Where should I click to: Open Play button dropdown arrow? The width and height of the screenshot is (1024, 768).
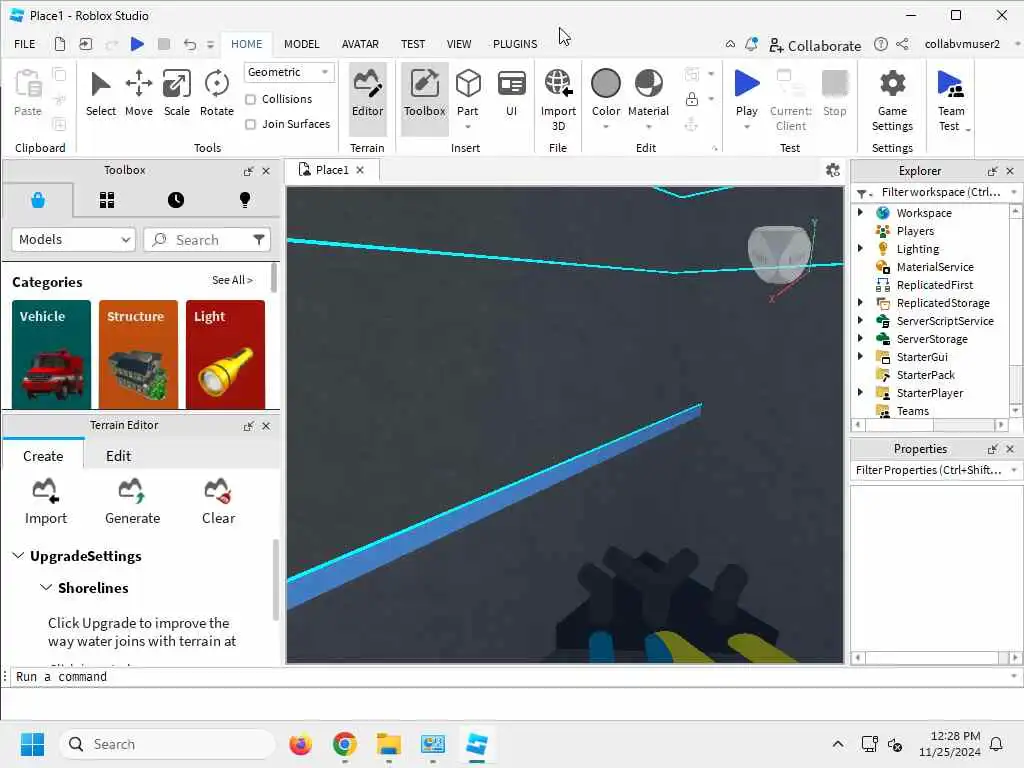click(746, 127)
